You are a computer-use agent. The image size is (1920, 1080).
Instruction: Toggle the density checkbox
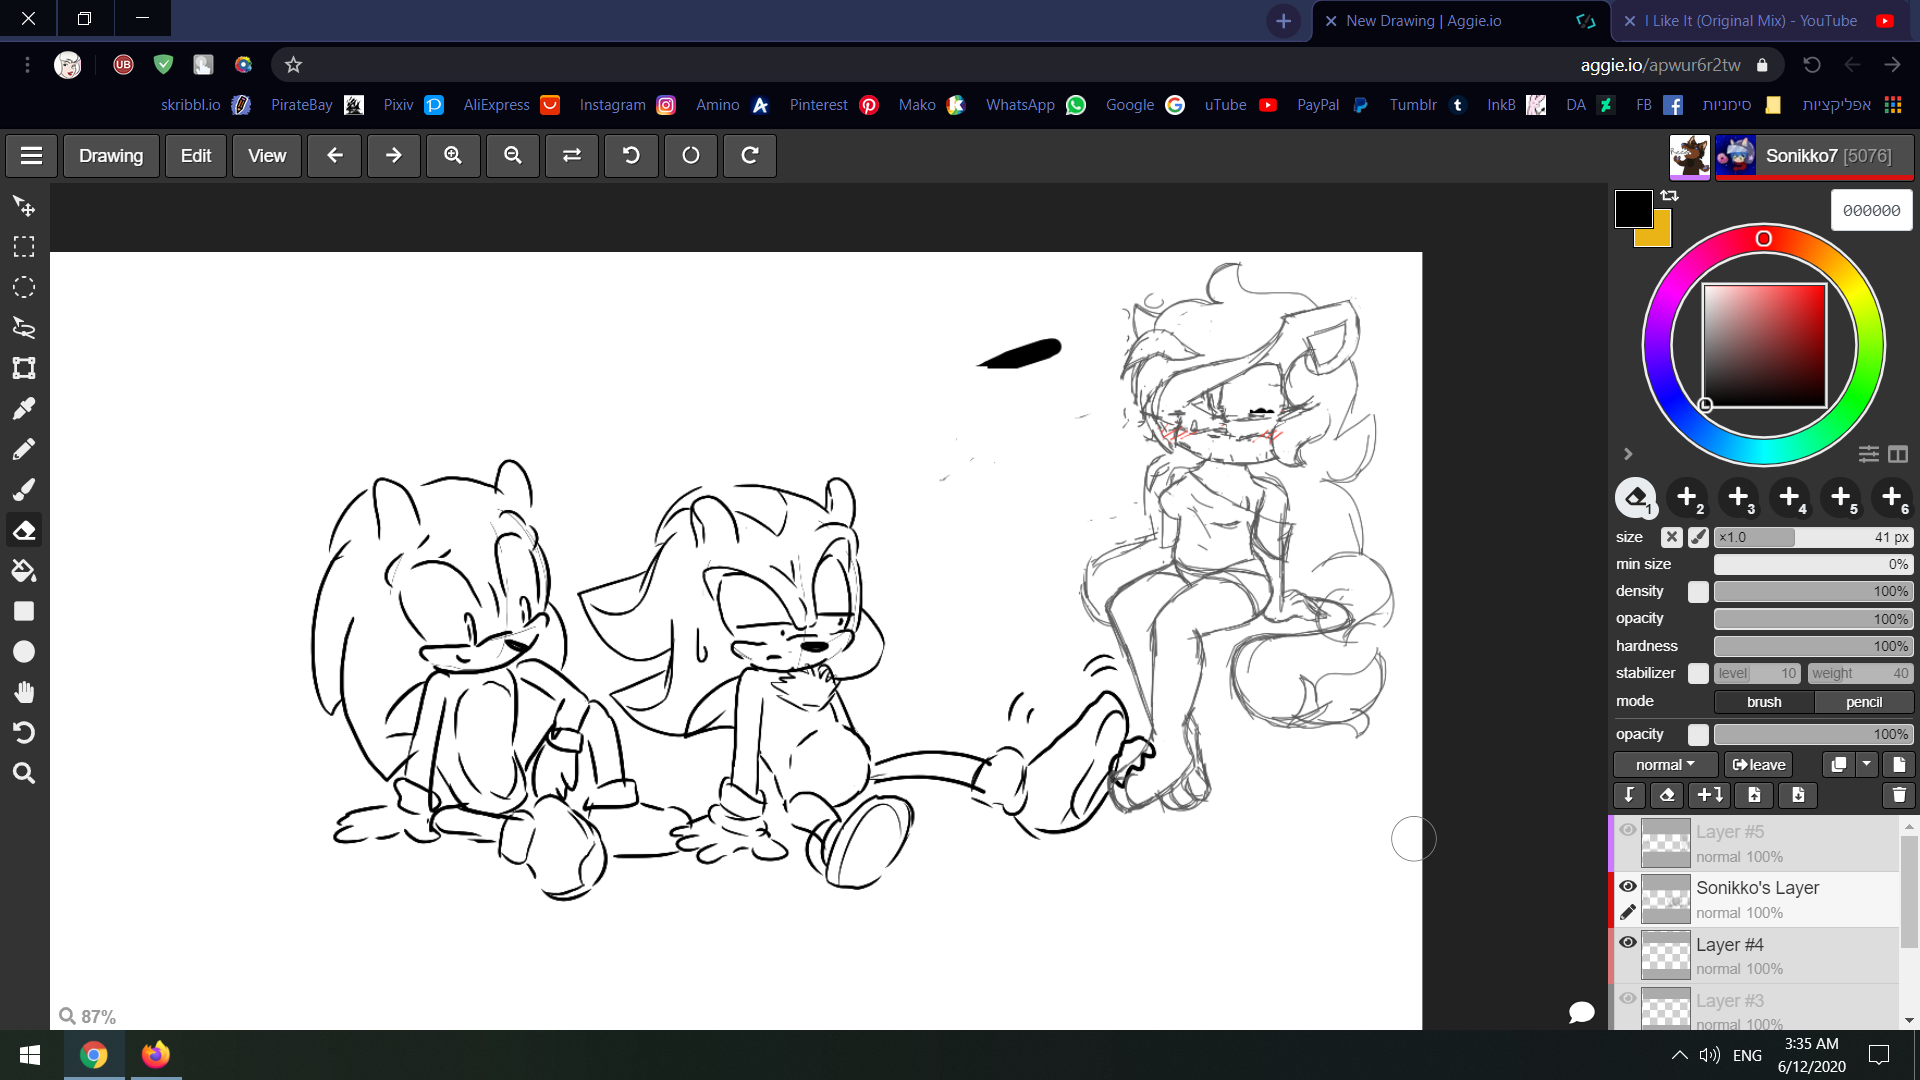click(x=1698, y=592)
